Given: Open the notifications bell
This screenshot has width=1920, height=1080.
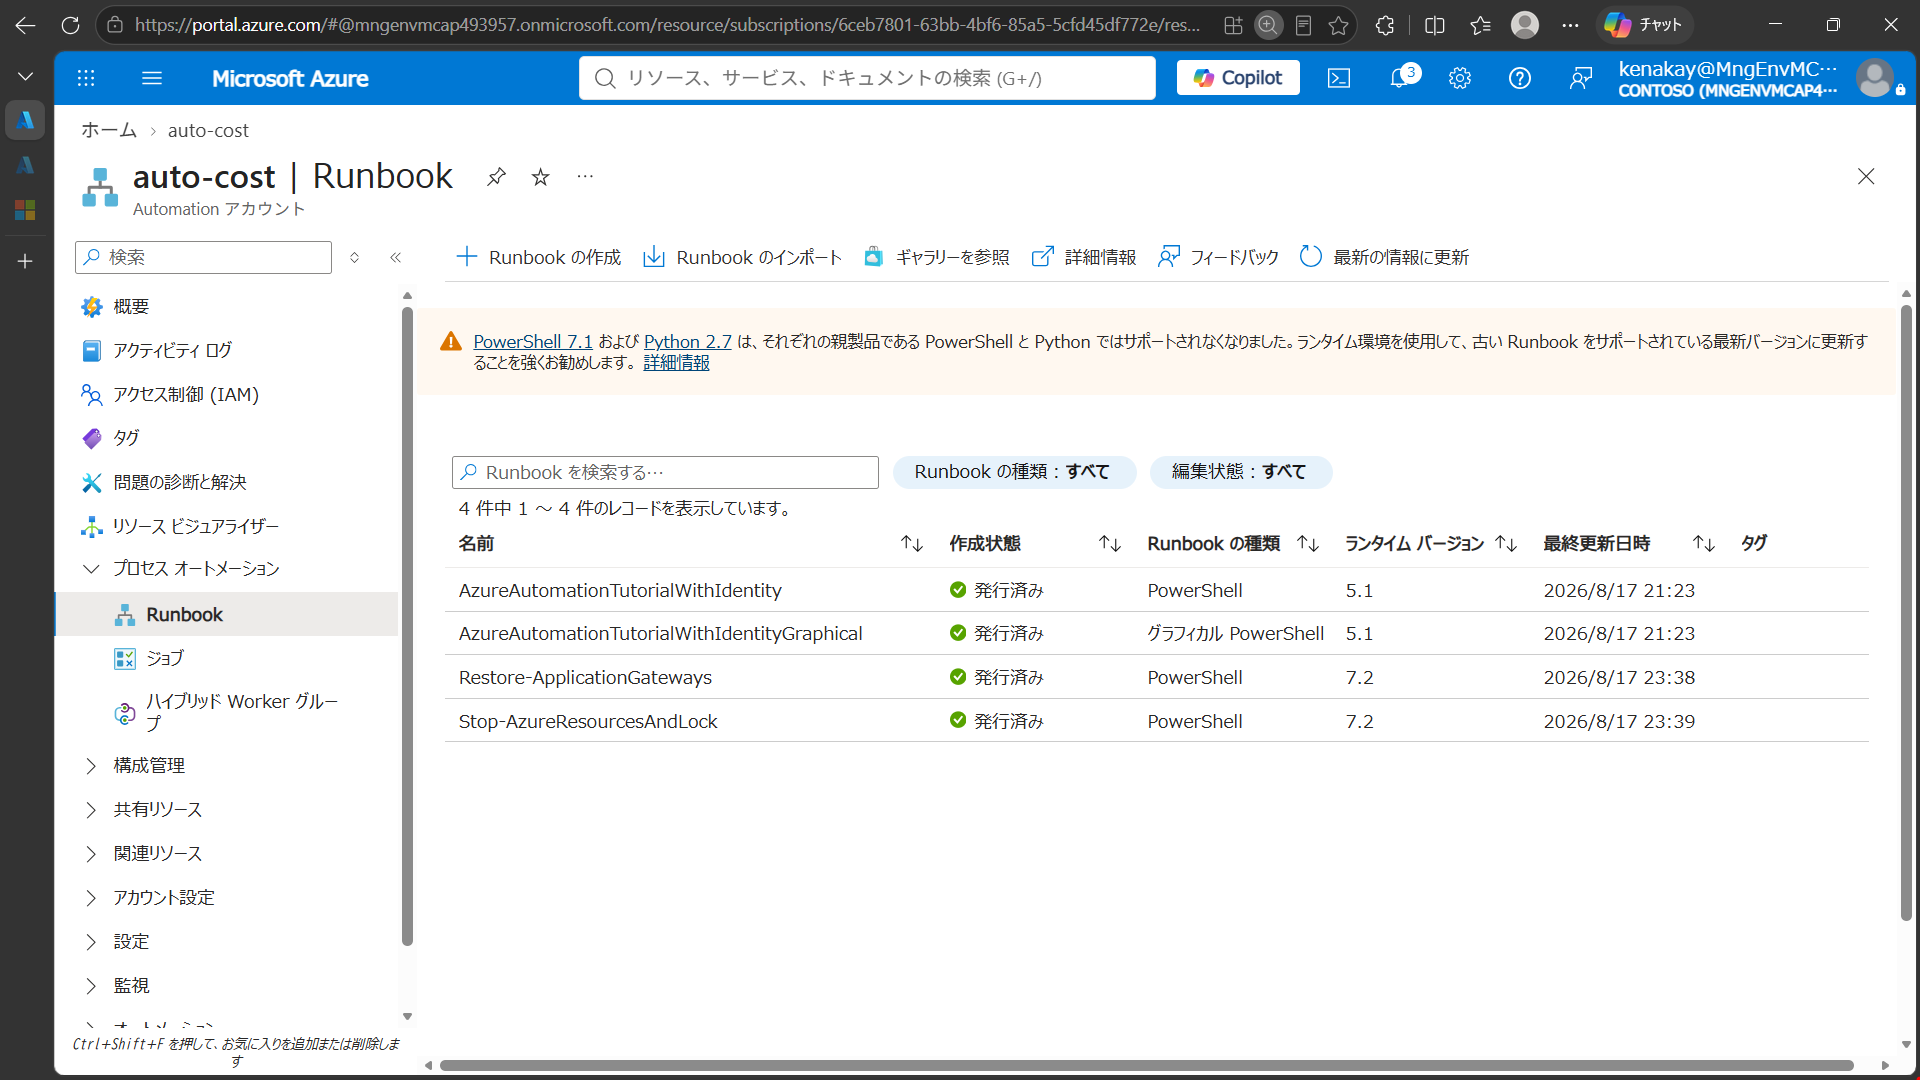Looking at the screenshot, I should 1400,78.
